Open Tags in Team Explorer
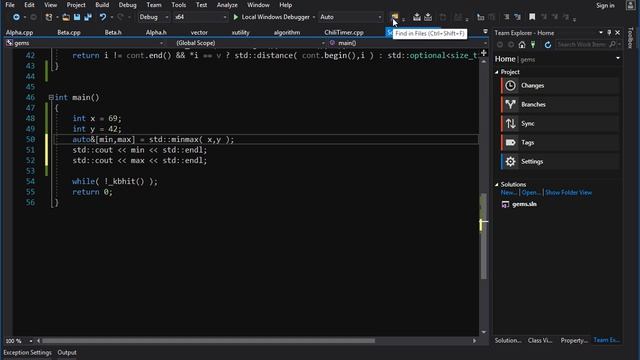 561,142
